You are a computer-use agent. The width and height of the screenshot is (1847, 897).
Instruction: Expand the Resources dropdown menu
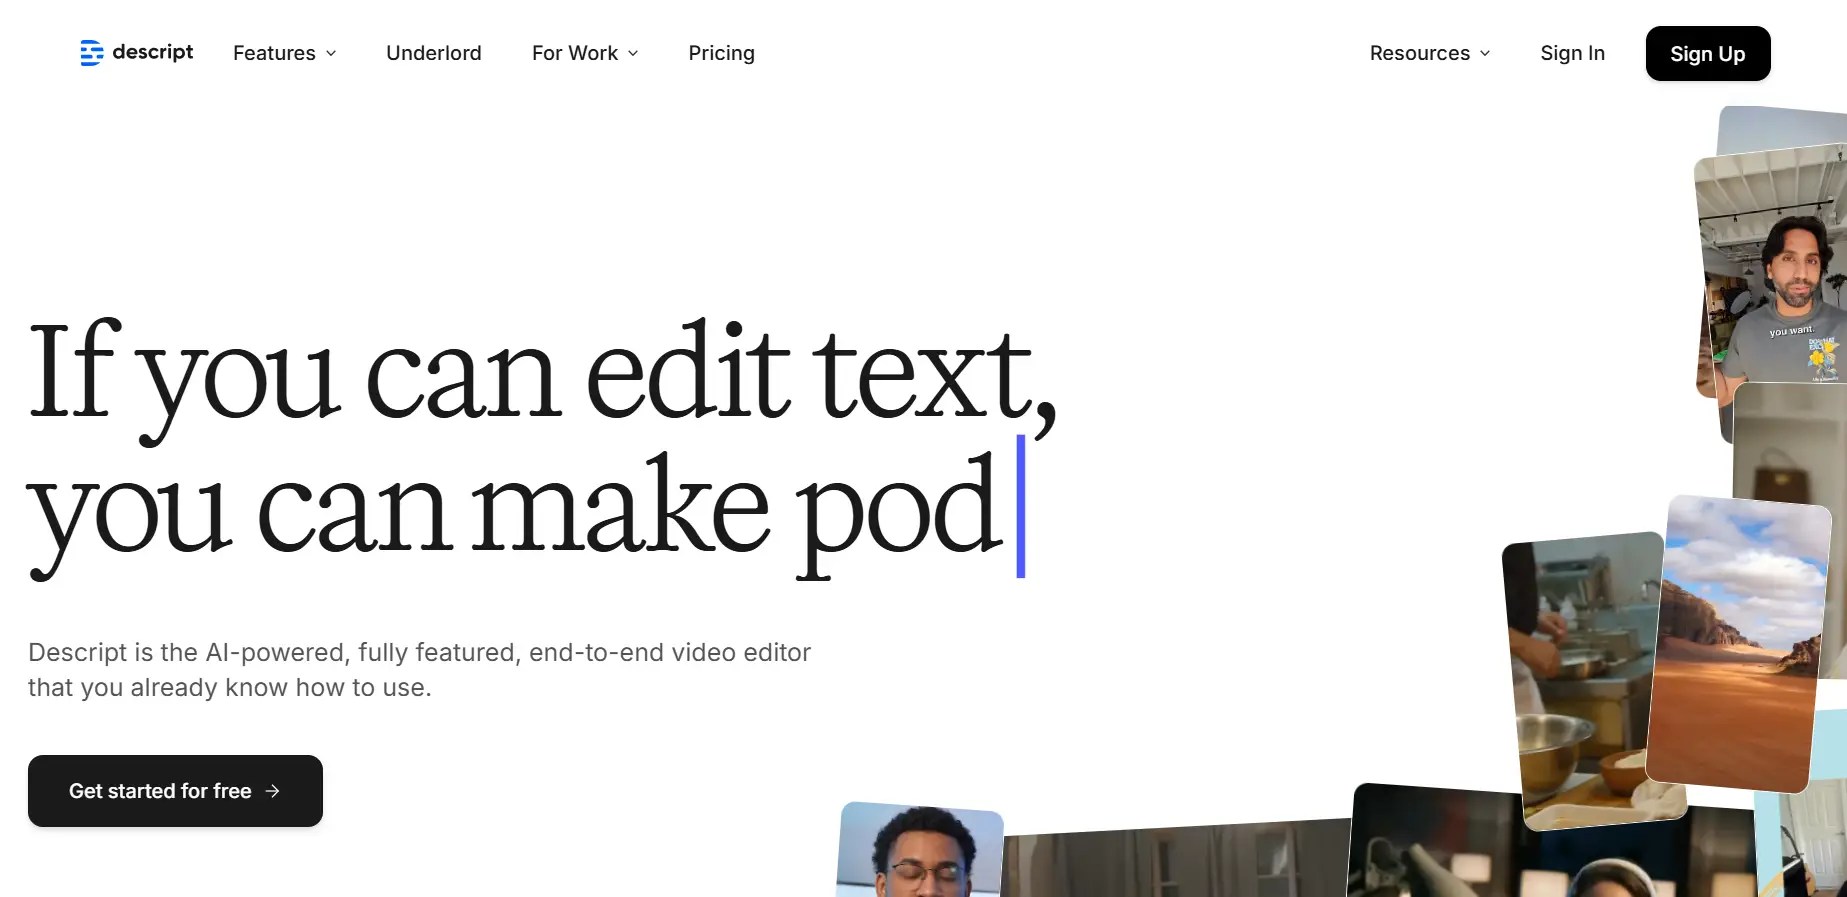pos(1430,53)
